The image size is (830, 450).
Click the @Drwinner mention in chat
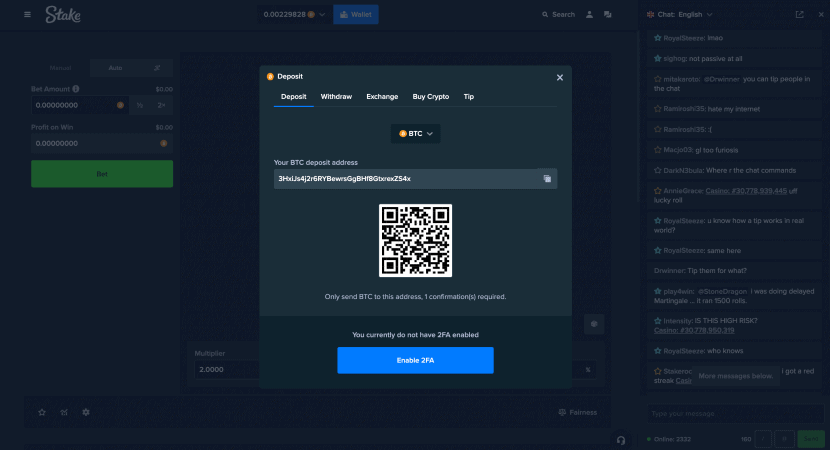point(721,79)
